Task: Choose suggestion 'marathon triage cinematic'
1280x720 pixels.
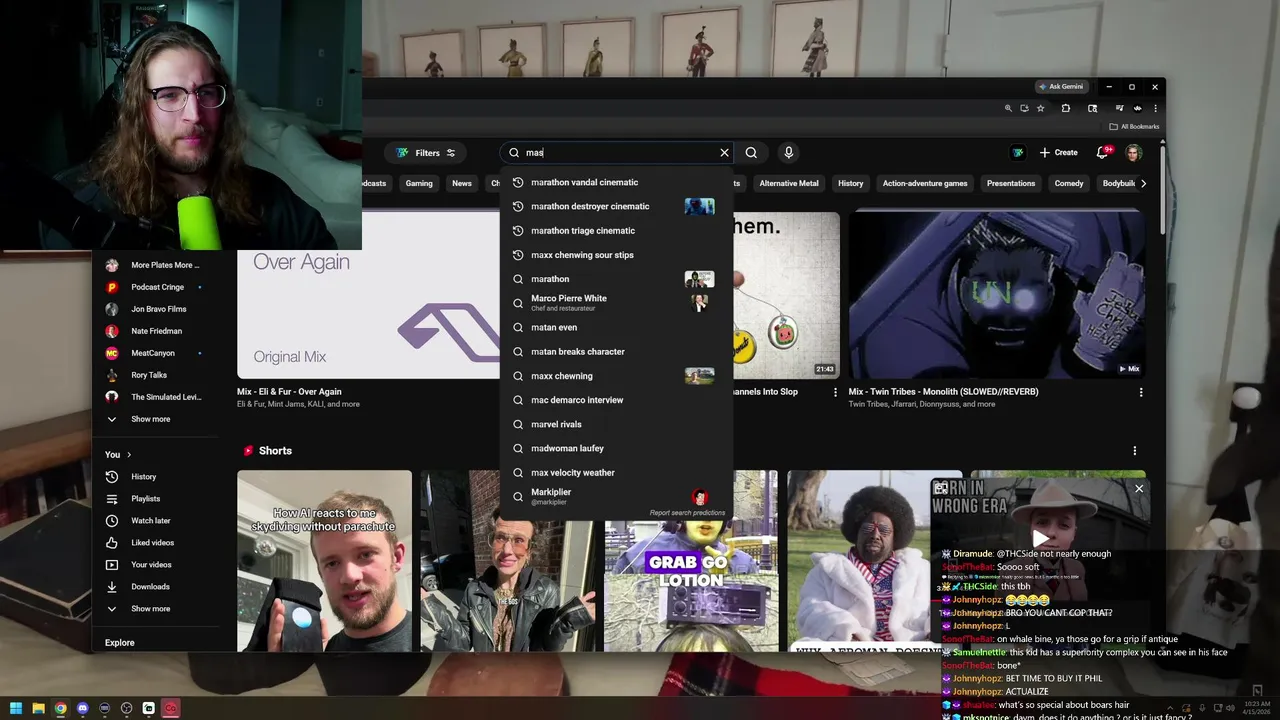Action: 616,231
